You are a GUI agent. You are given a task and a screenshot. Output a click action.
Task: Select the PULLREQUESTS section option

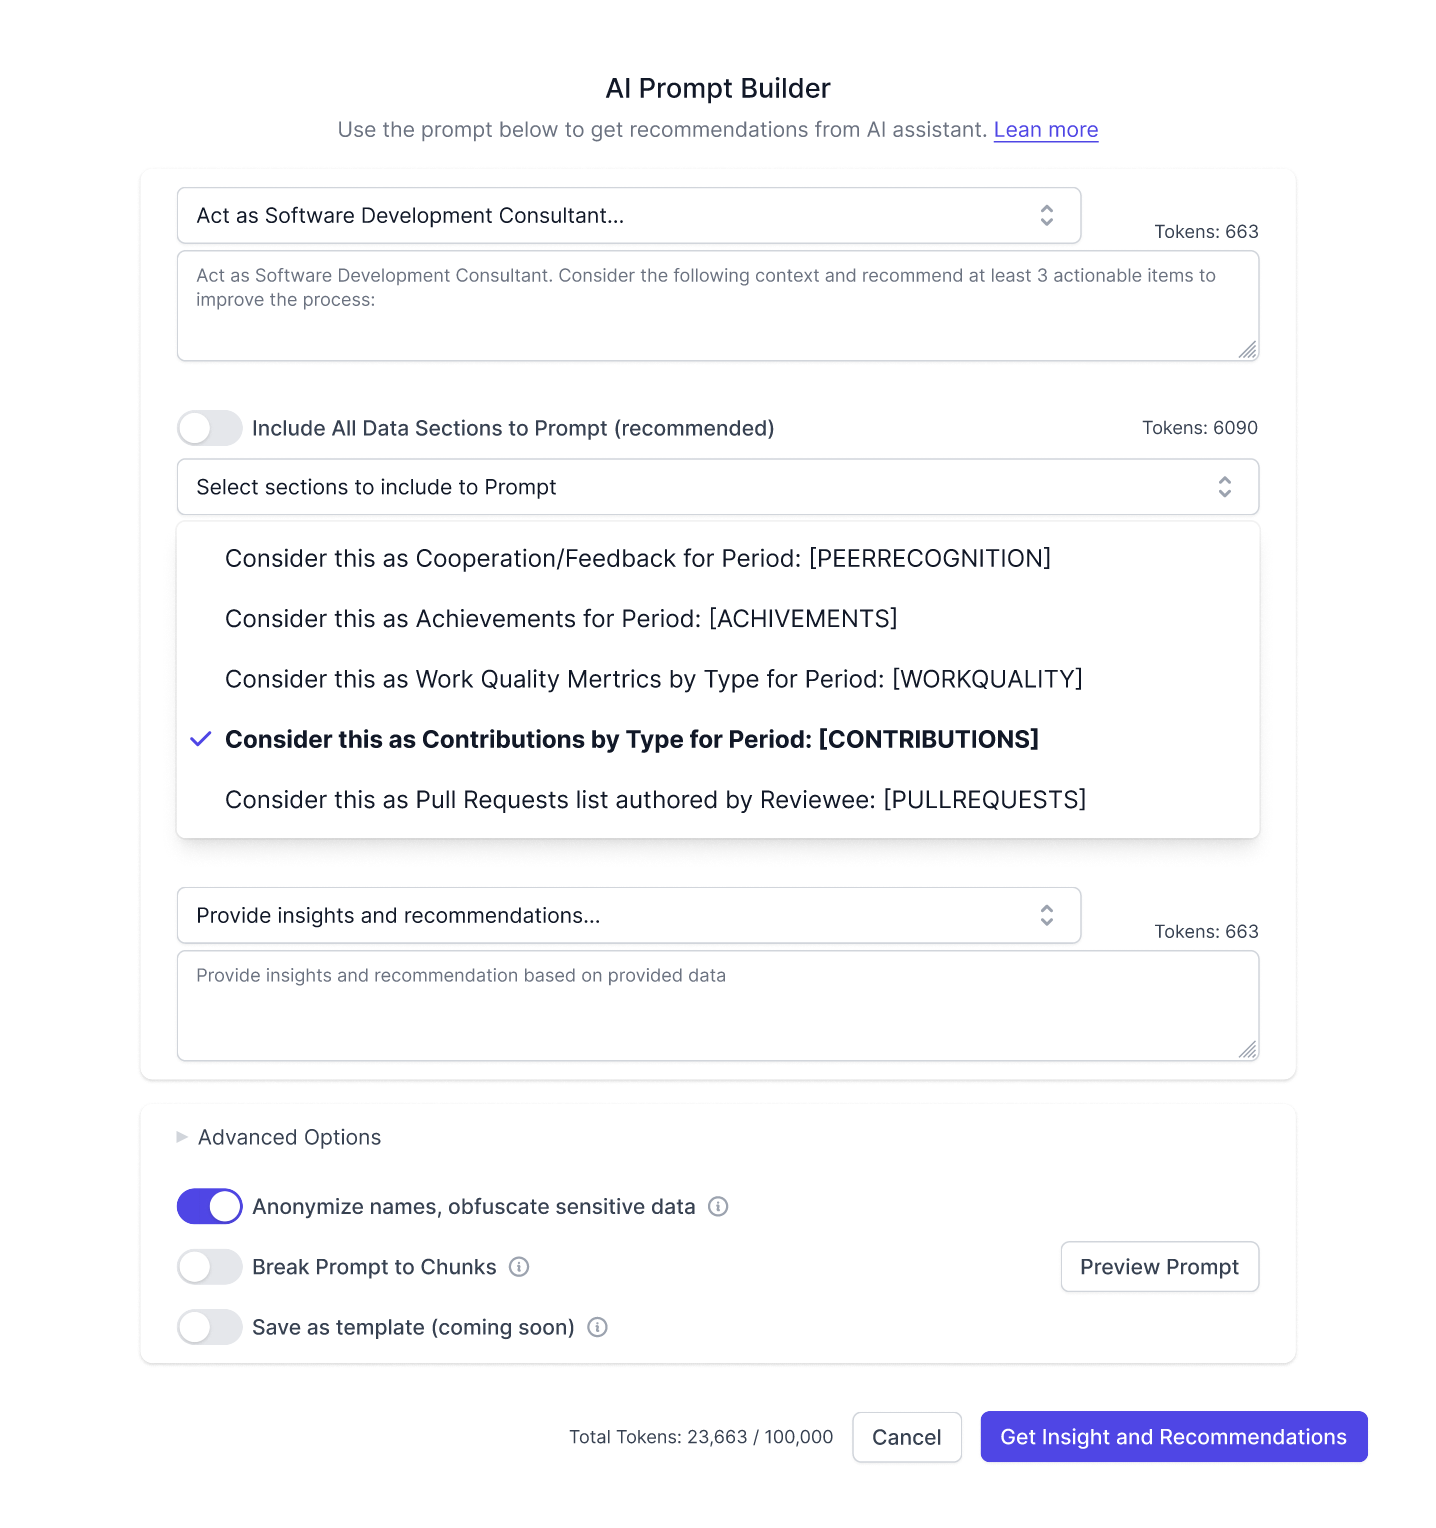tap(655, 799)
